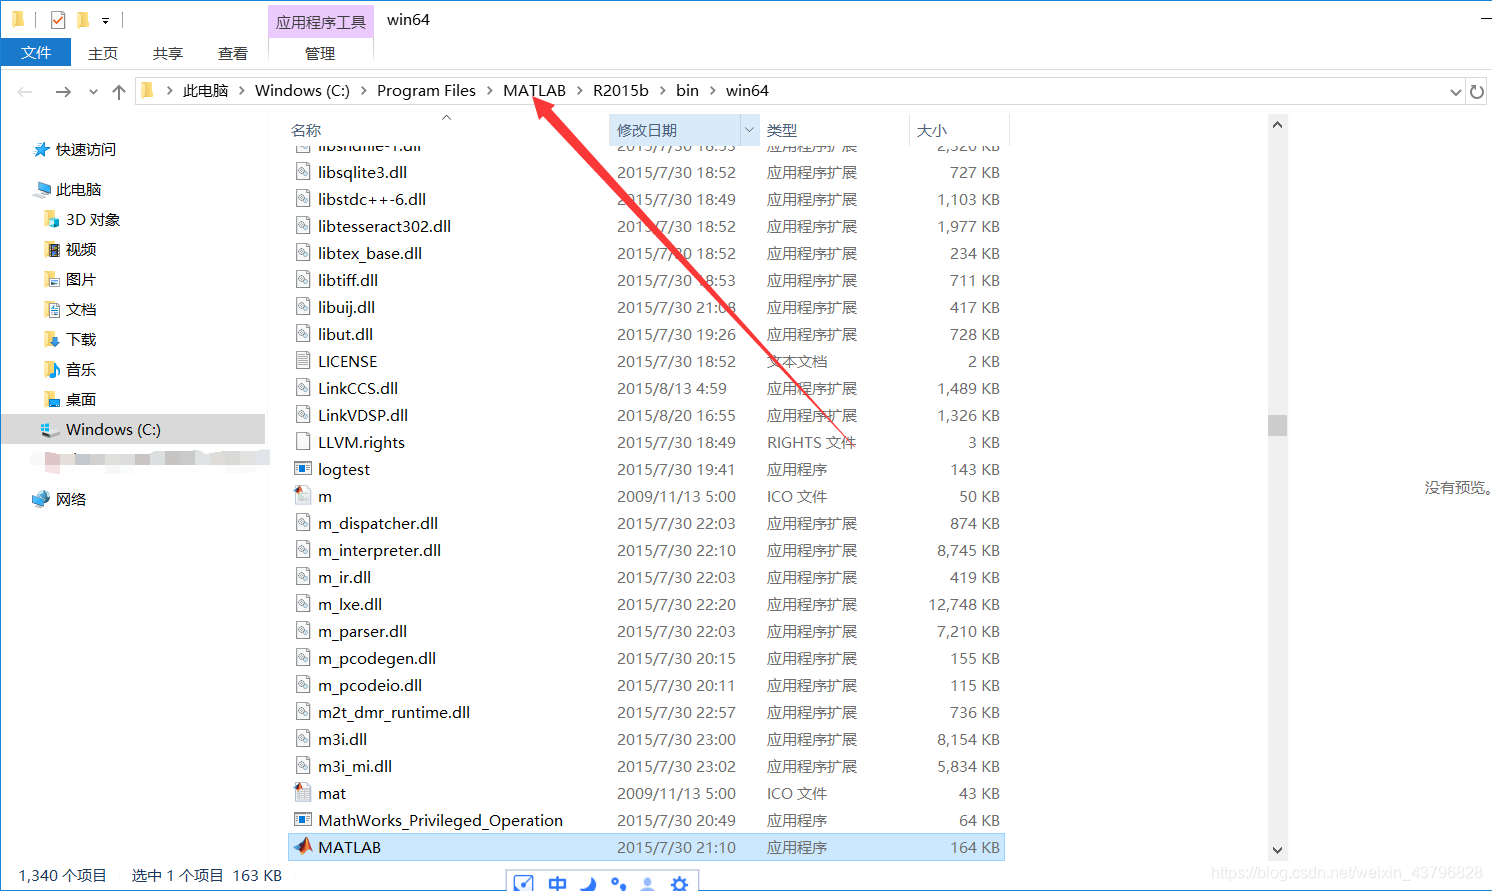Screen dimensions: 1492x891
Task: Expand the address bar history dropdown
Action: [x=1456, y=91]
